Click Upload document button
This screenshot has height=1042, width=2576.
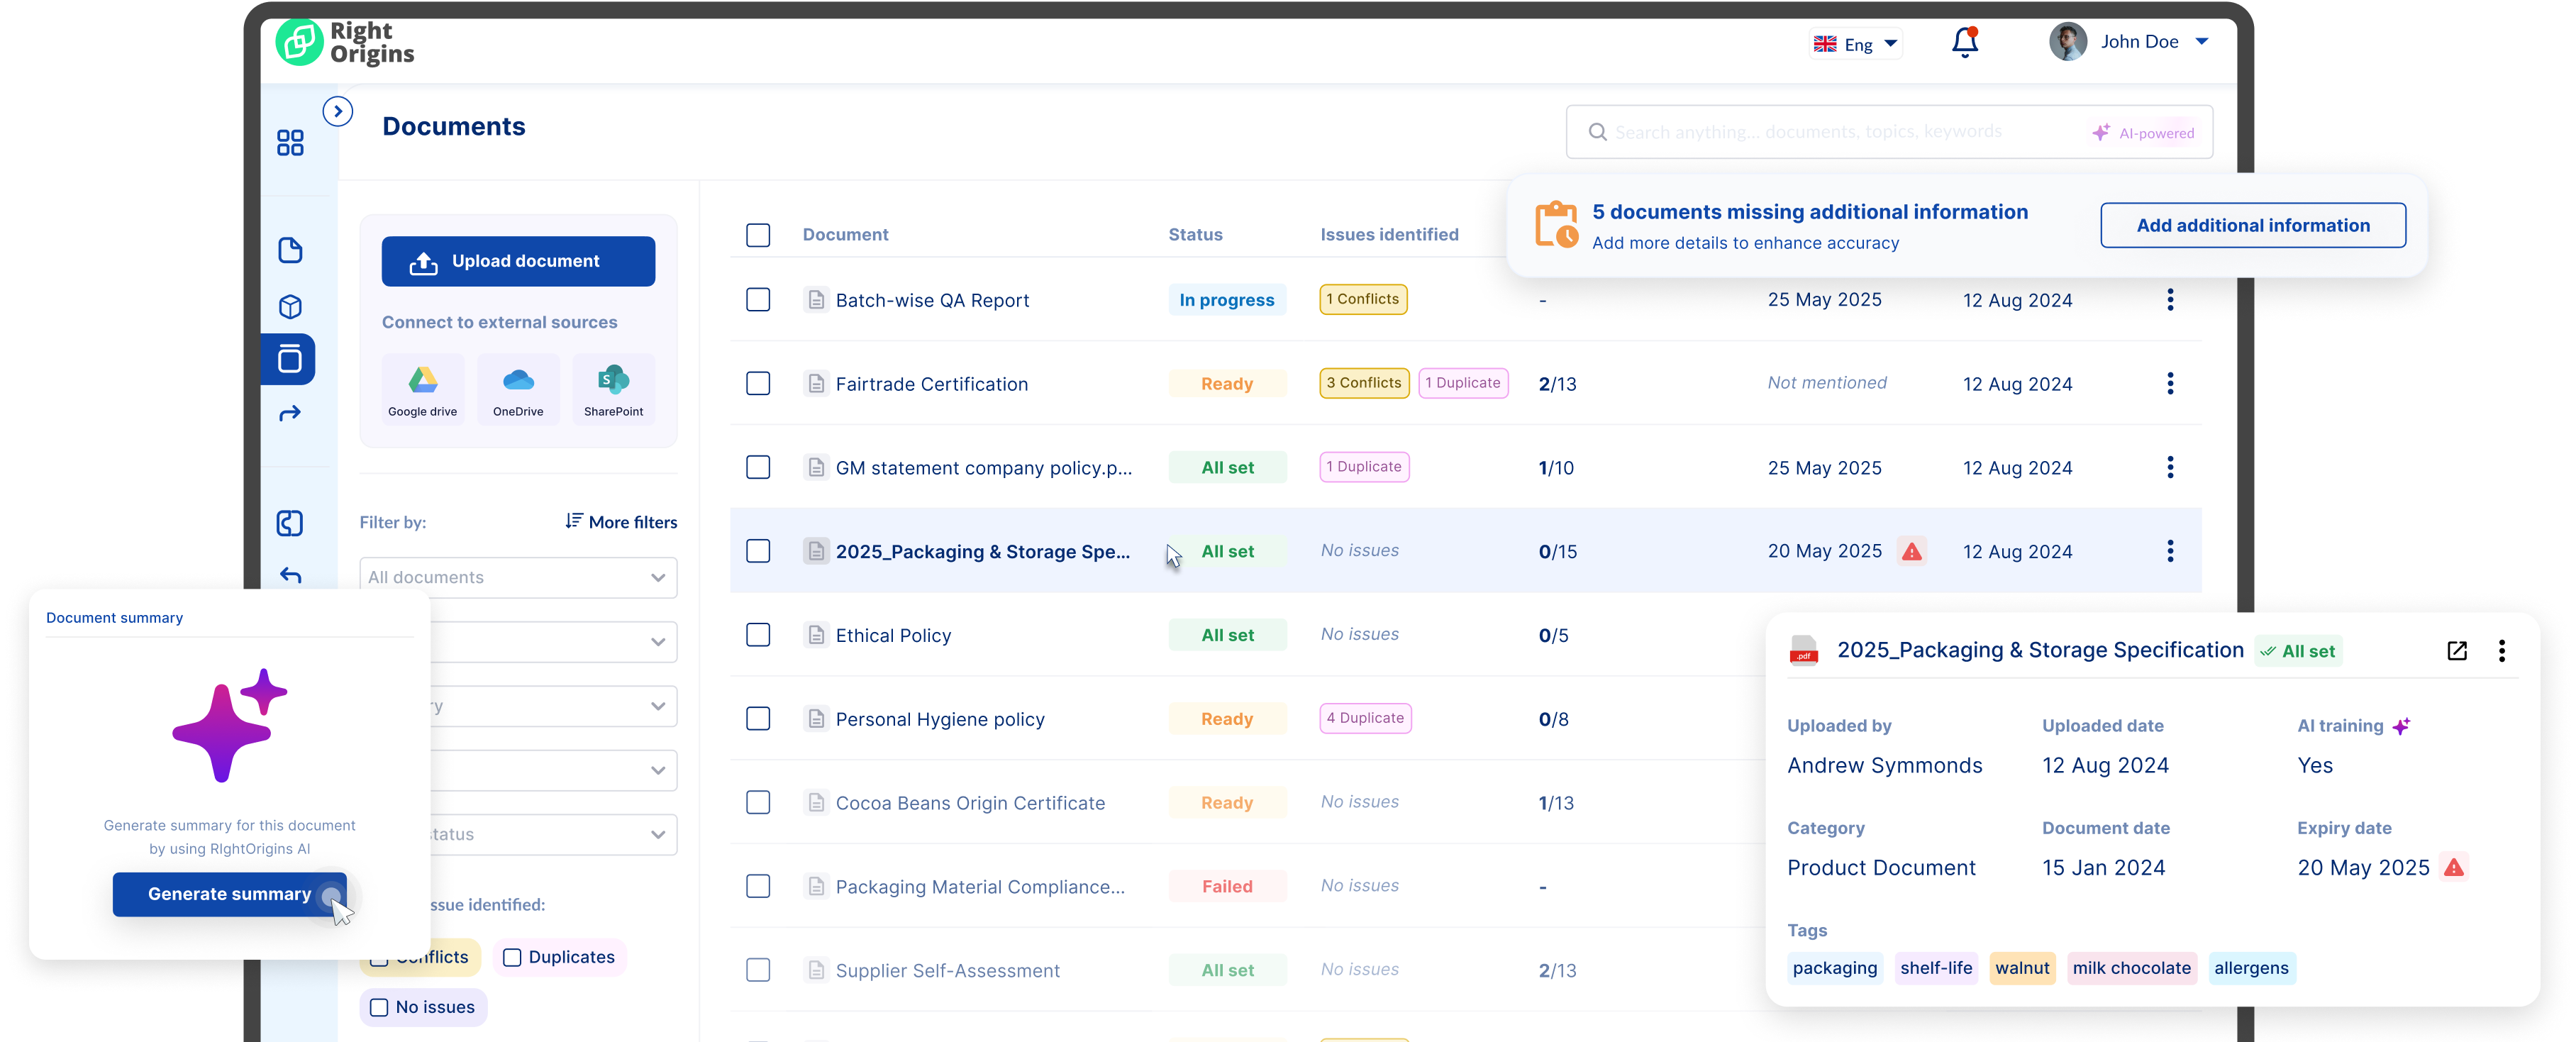pyautogui.click(x=518, y=261)
